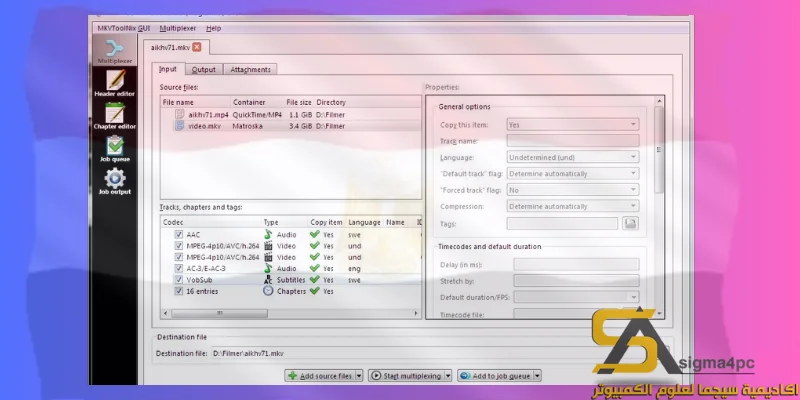Switch to the Output tab
The width and height of the screenshot is (800, 400).
coord(204,69)
